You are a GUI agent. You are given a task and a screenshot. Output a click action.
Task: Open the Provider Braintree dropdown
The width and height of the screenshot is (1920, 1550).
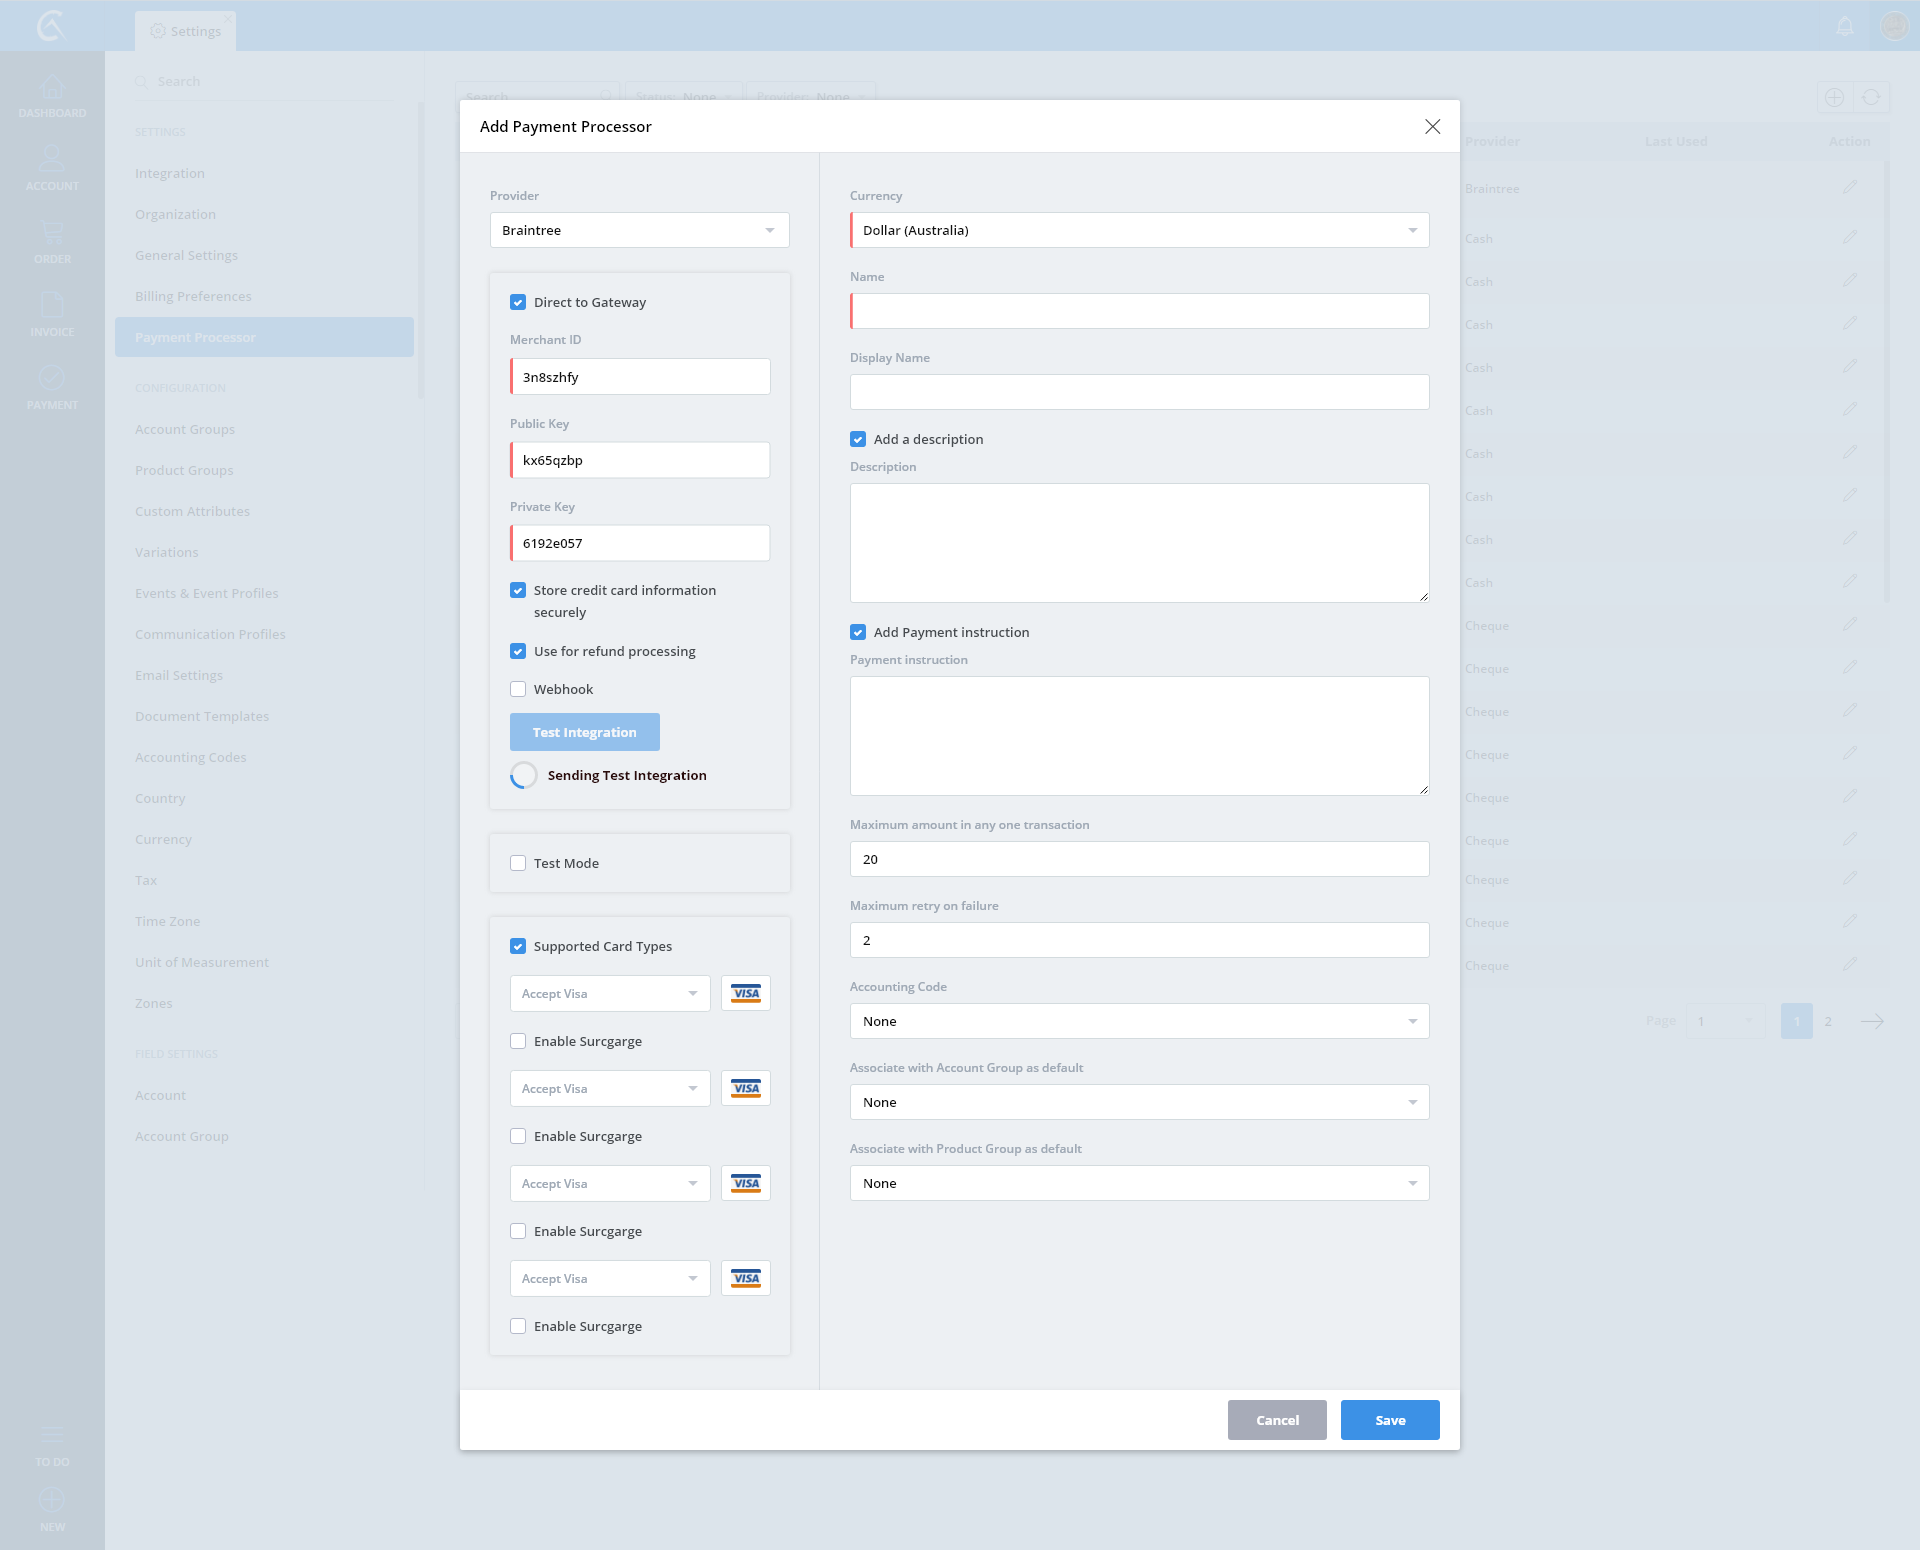[639, 230]
